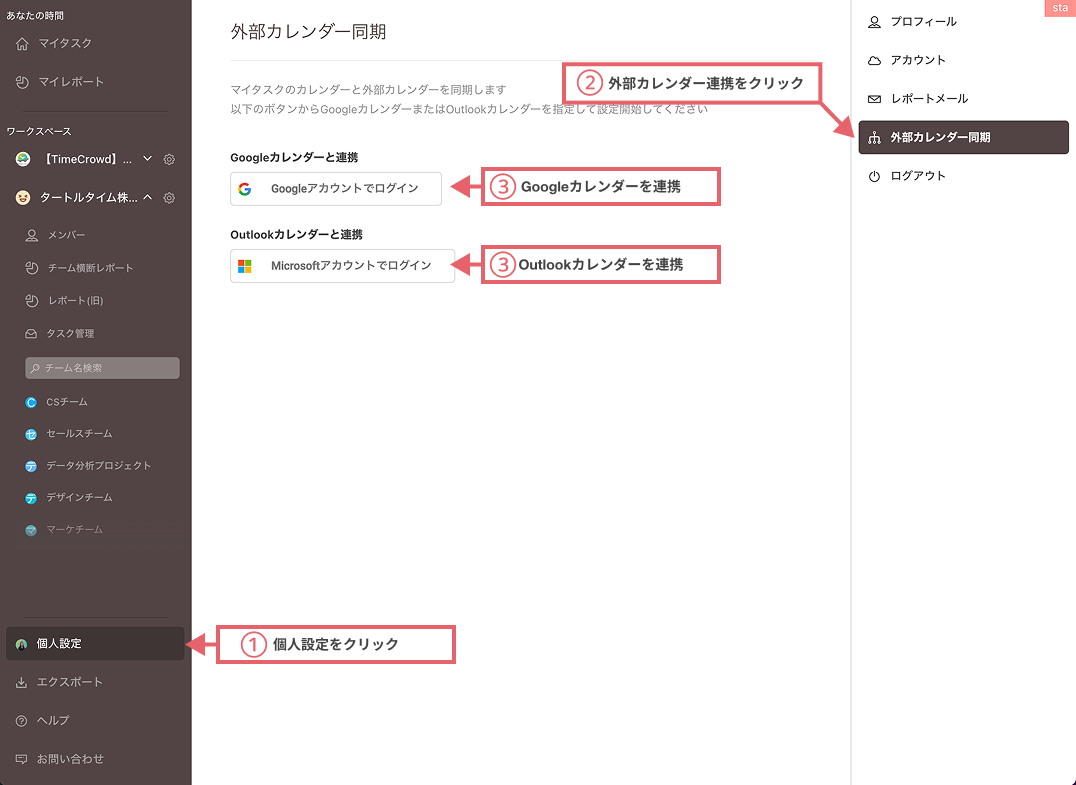1076x785 pixels.
Task: Open the セールスチーム team icon
Action: [34, 433]
